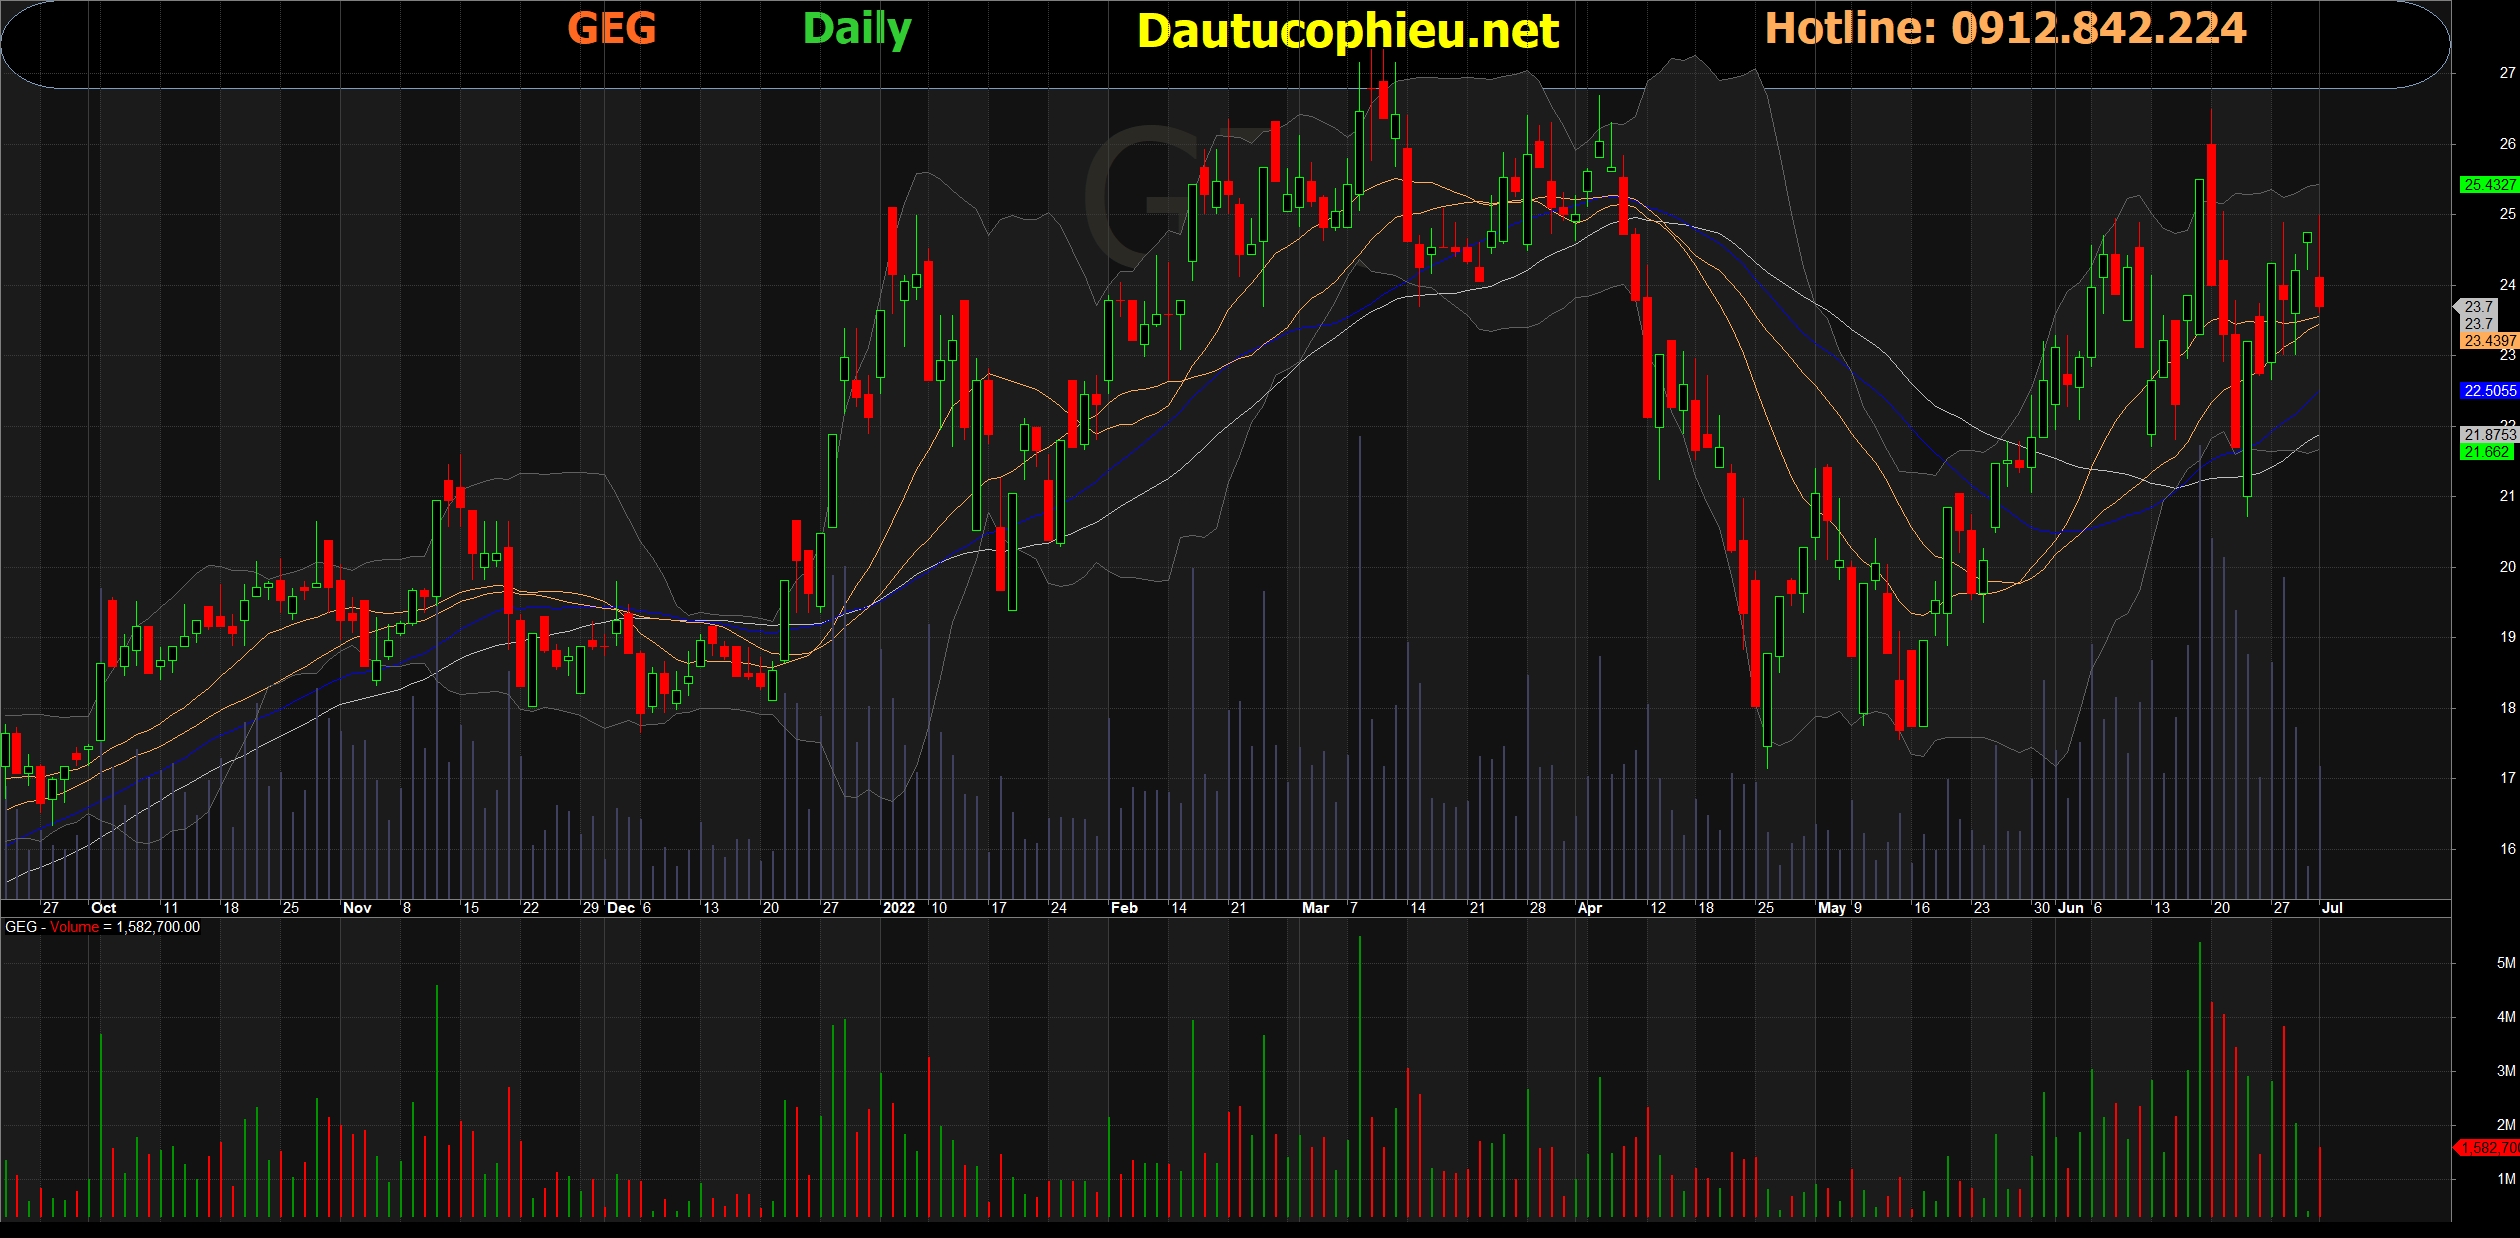Select the Jun marker on date axis
The image size is (2520, 1238).
coord(2071,908)
